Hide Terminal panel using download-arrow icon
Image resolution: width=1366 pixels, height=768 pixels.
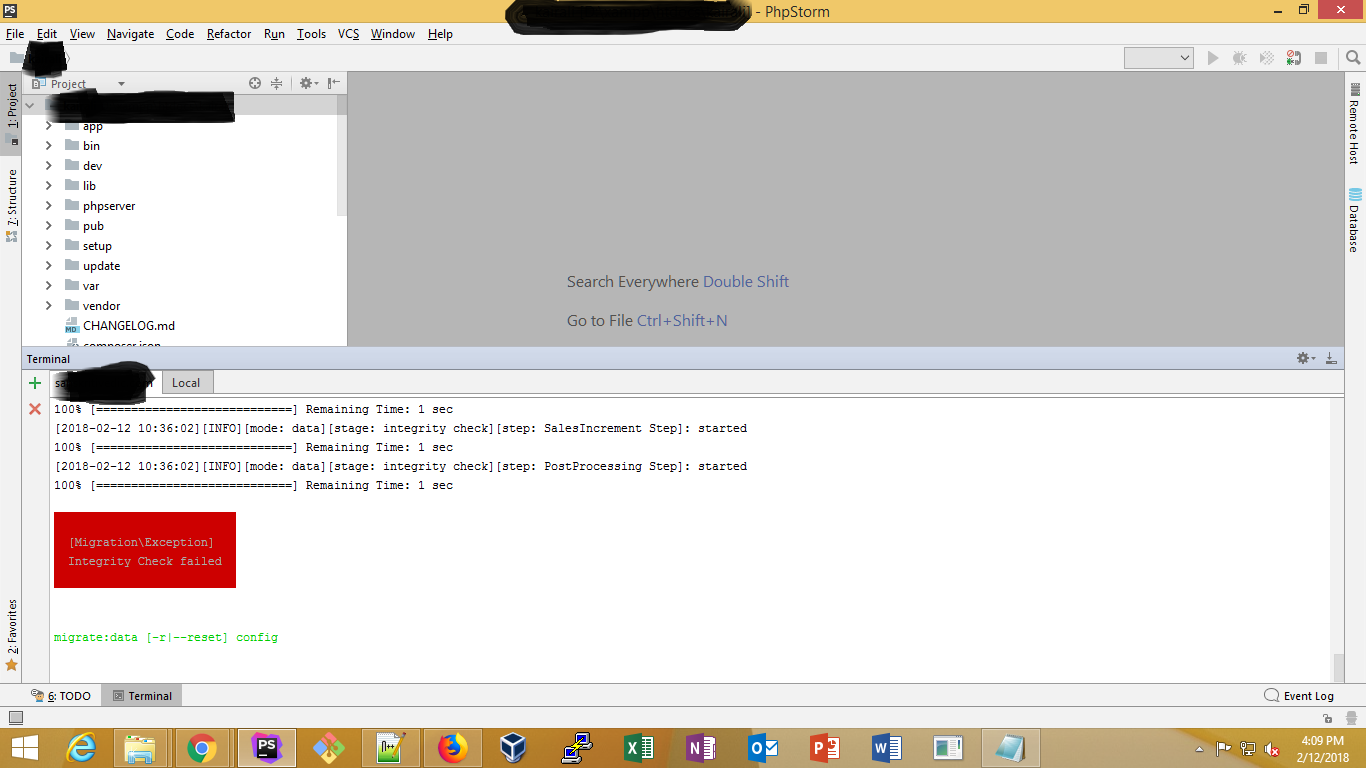[1331, 358]
